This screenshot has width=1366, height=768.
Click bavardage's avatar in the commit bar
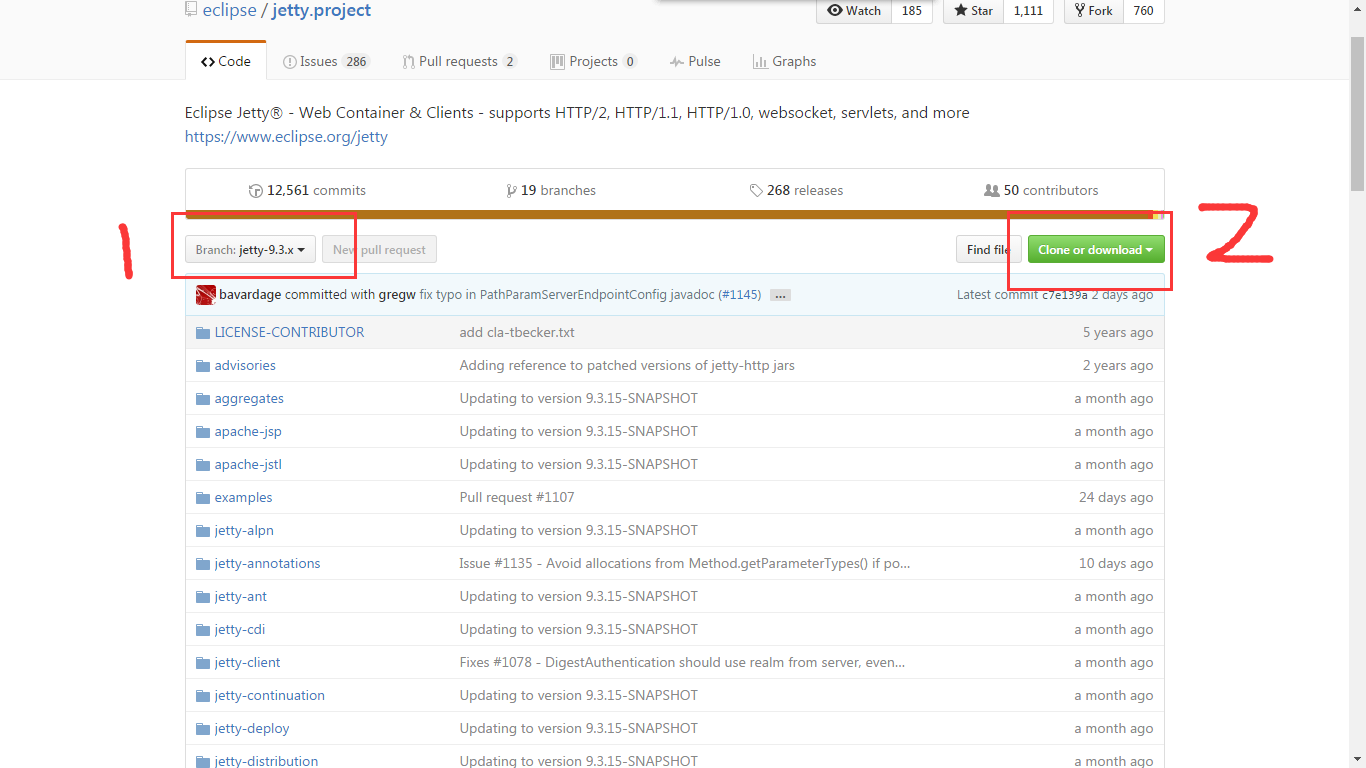point(206,295)
